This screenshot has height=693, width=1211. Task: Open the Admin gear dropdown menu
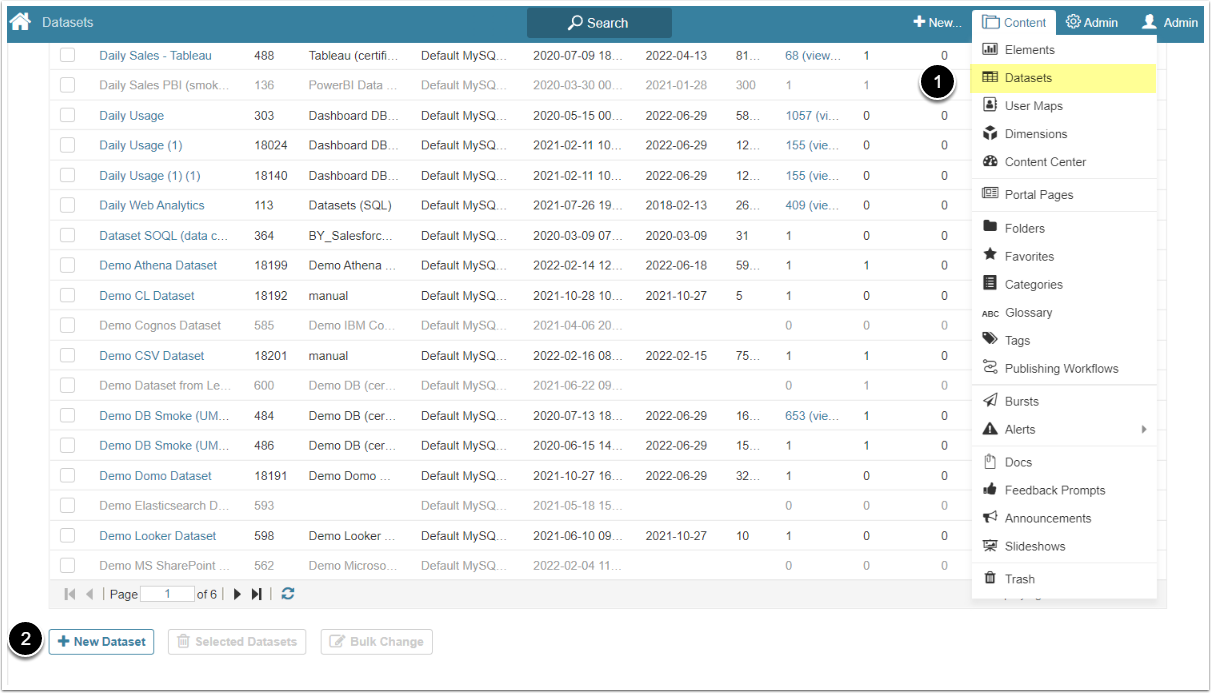click(x=1091, y=22)
